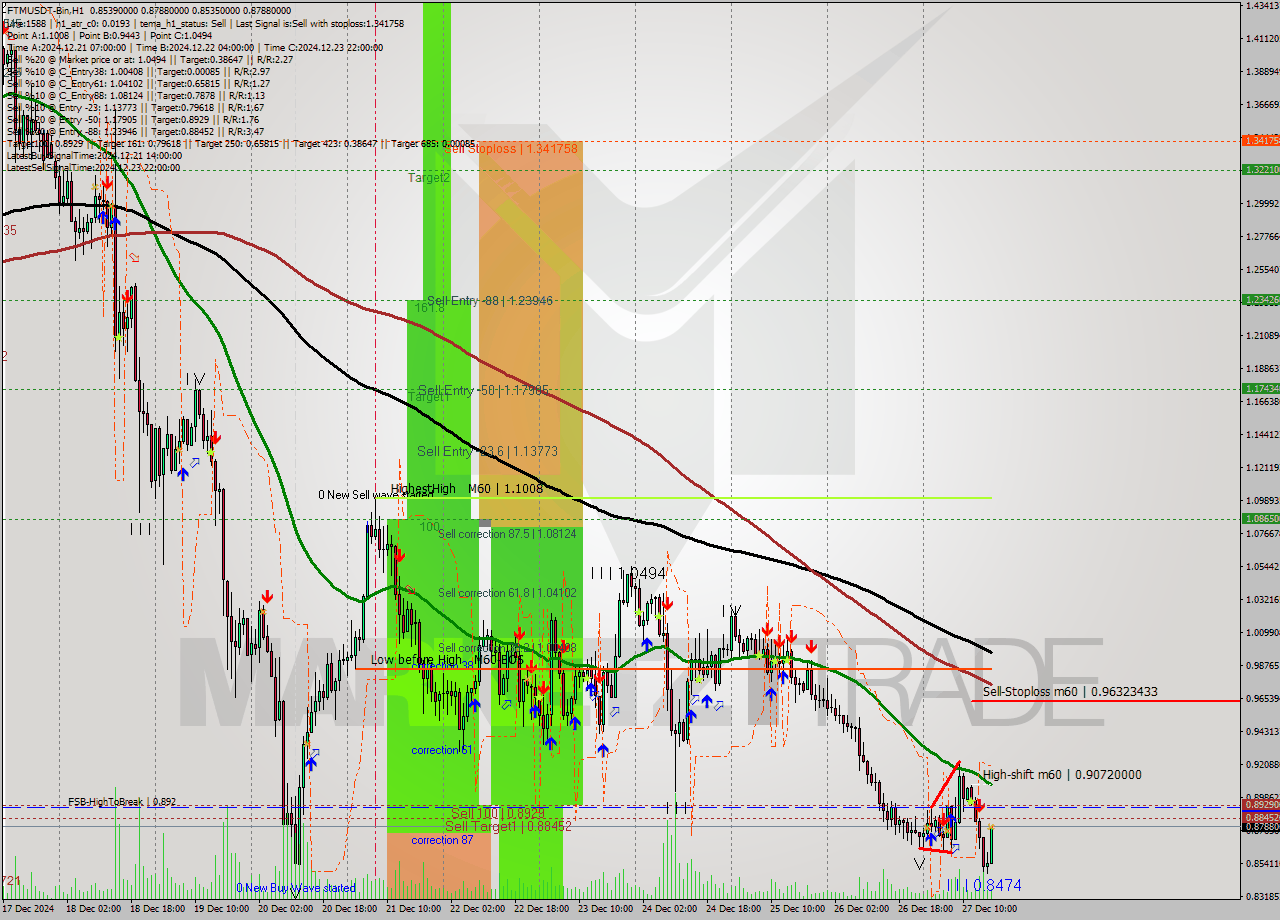The width and height of the screenshot is (1280, 920).
Task: Select the 'Target2' chart label
Action: click(428, 177)
